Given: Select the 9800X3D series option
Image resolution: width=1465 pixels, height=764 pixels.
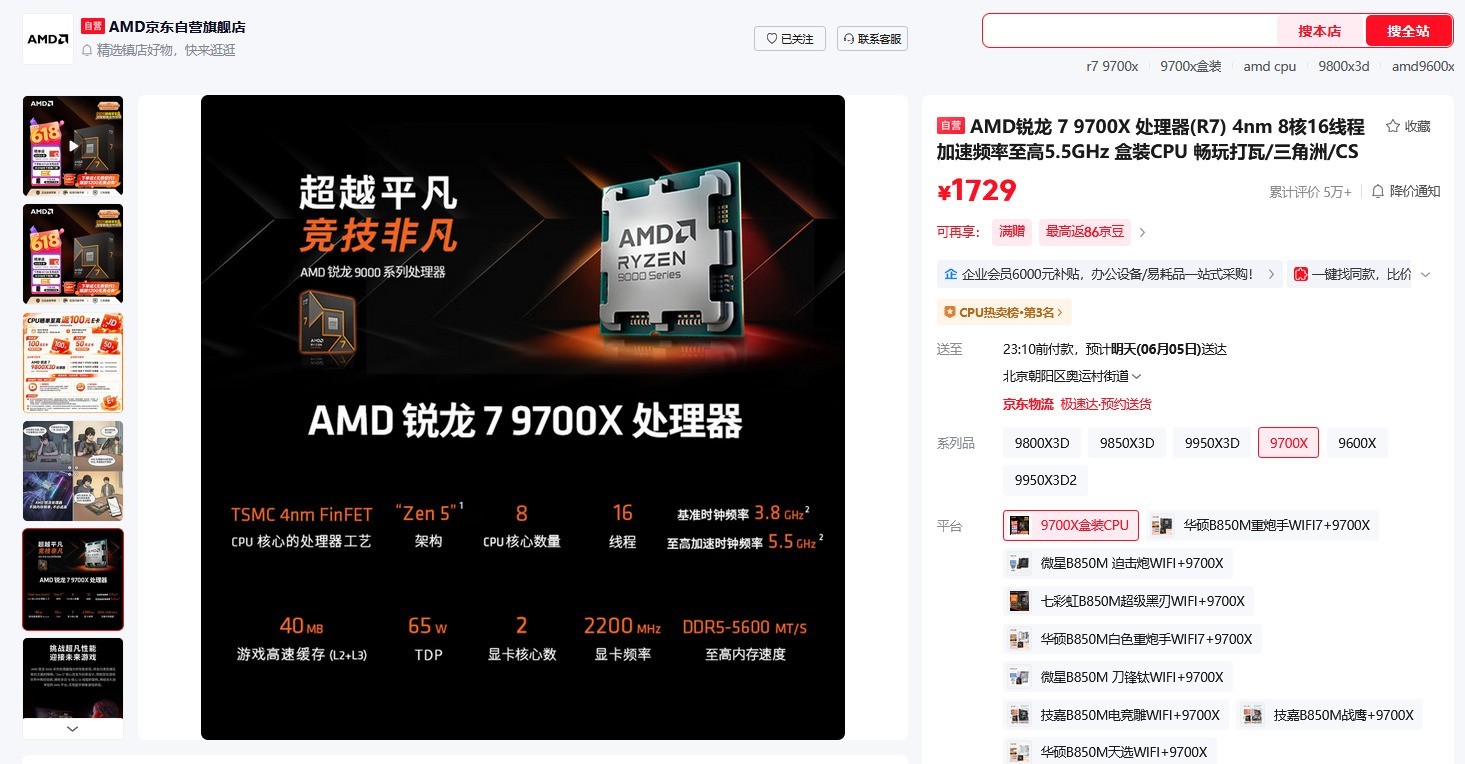Looking at the screenshot, I should pyautogui.click(x=1042, y=443).
